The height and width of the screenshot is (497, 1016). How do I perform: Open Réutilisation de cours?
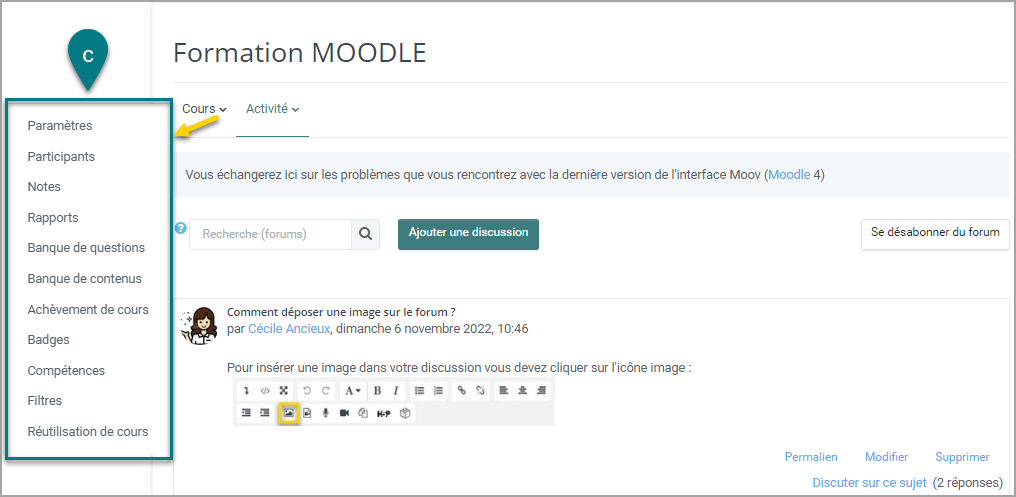[x=87, y=432]
